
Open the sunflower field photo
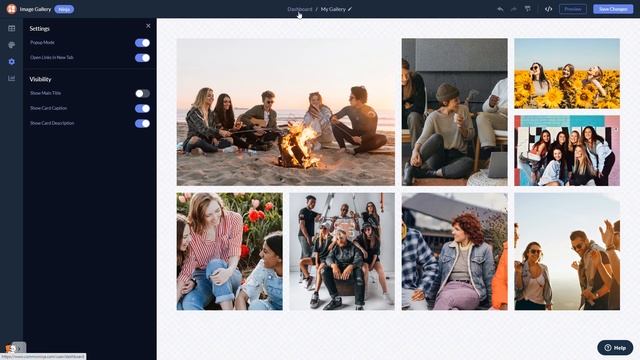[567, 73]
